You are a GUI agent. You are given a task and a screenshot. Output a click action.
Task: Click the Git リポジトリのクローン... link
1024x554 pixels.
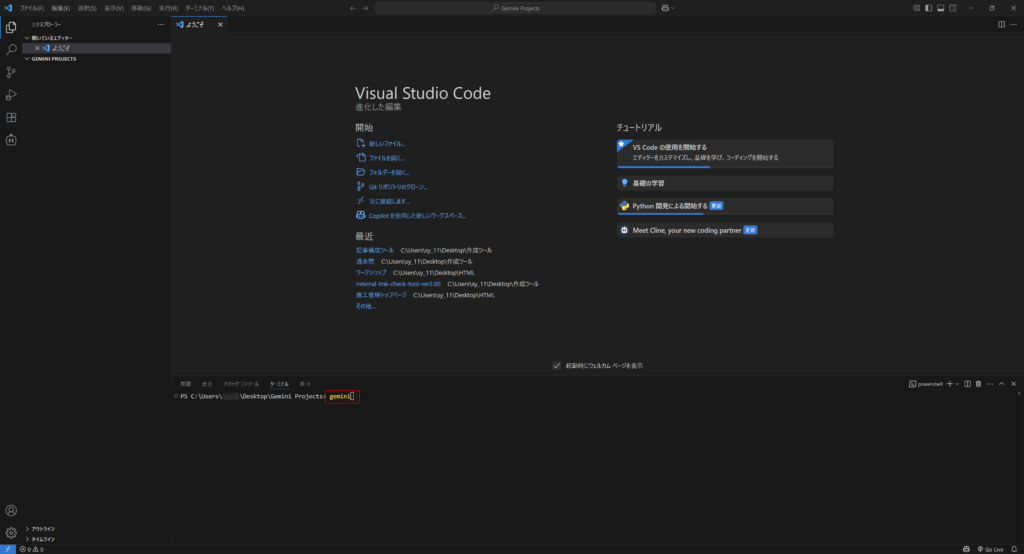tap(397, 186)
